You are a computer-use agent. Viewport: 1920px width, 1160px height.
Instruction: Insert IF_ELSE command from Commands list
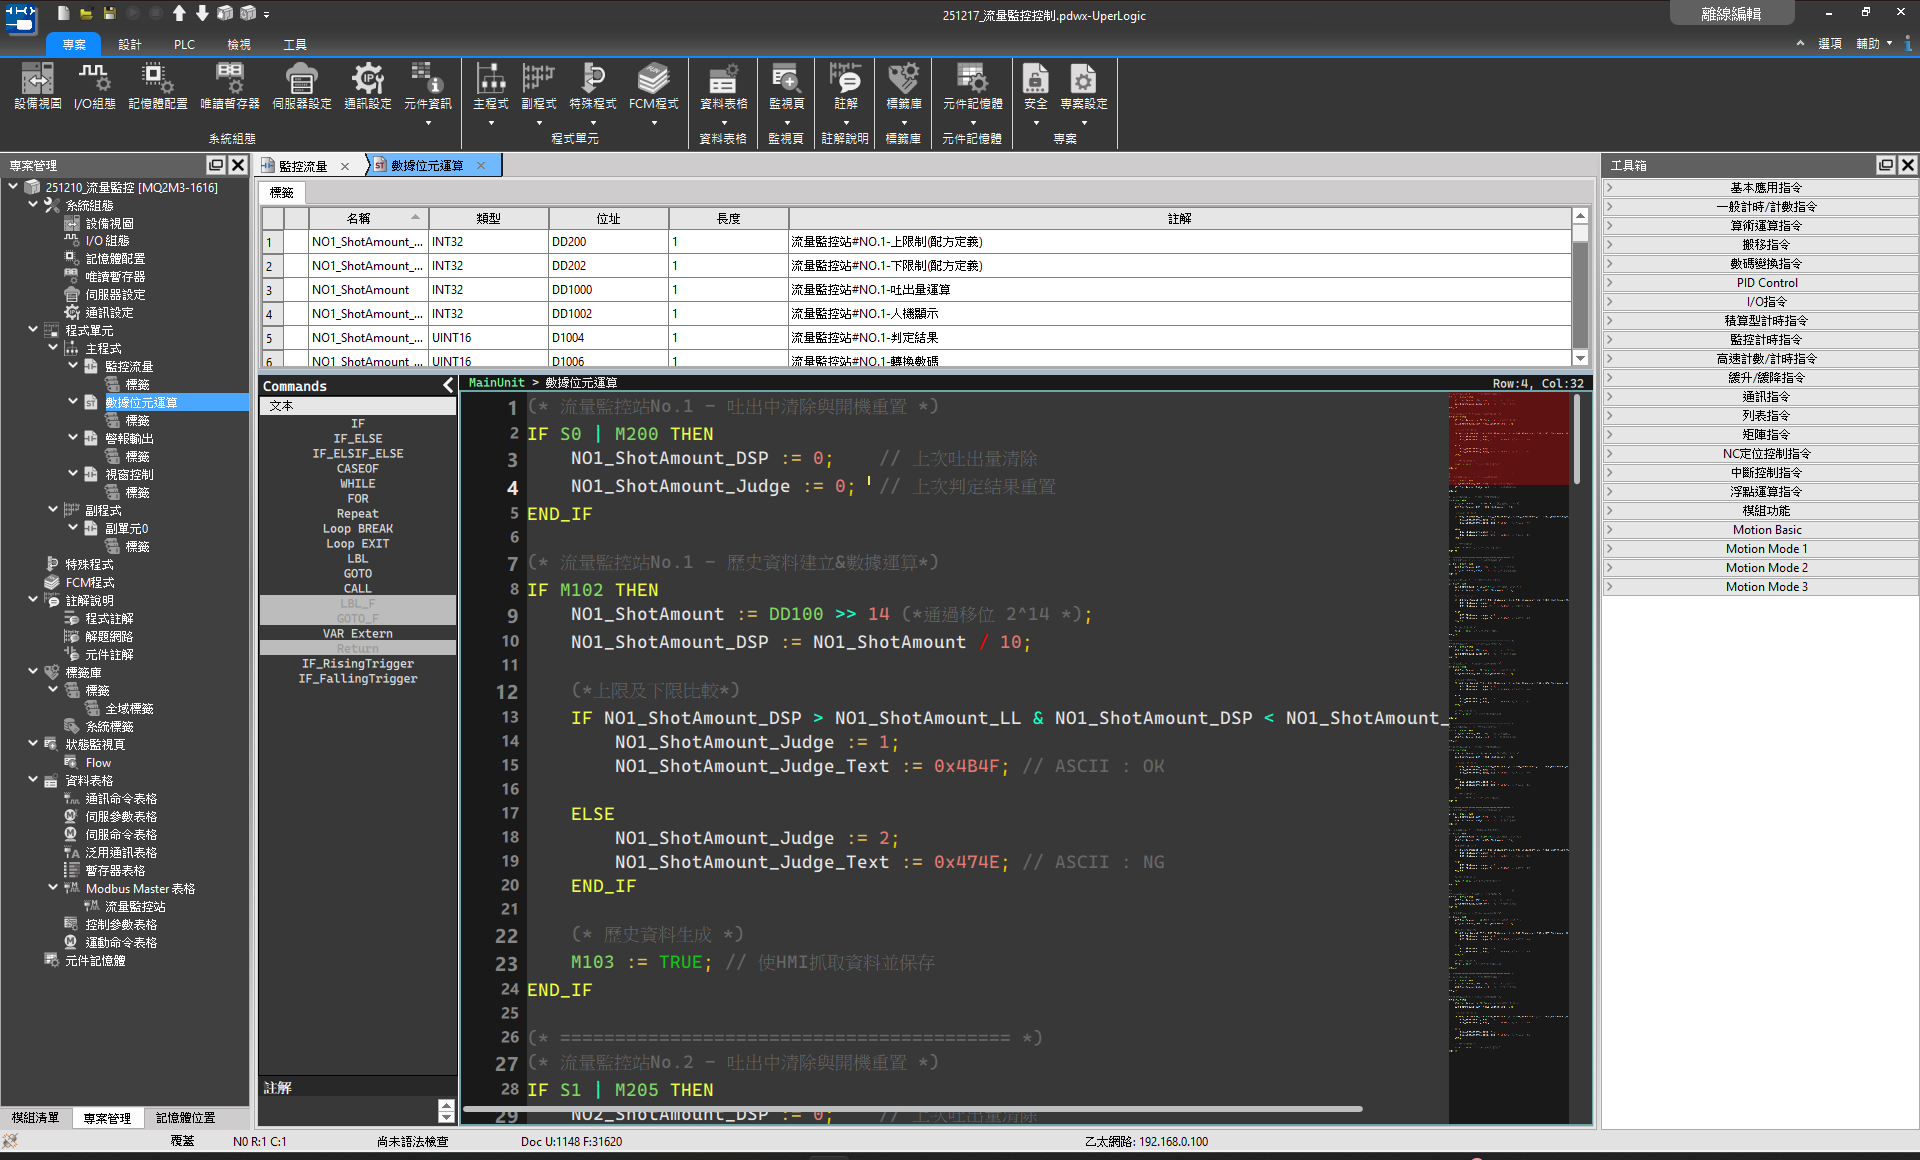(357, 438)
